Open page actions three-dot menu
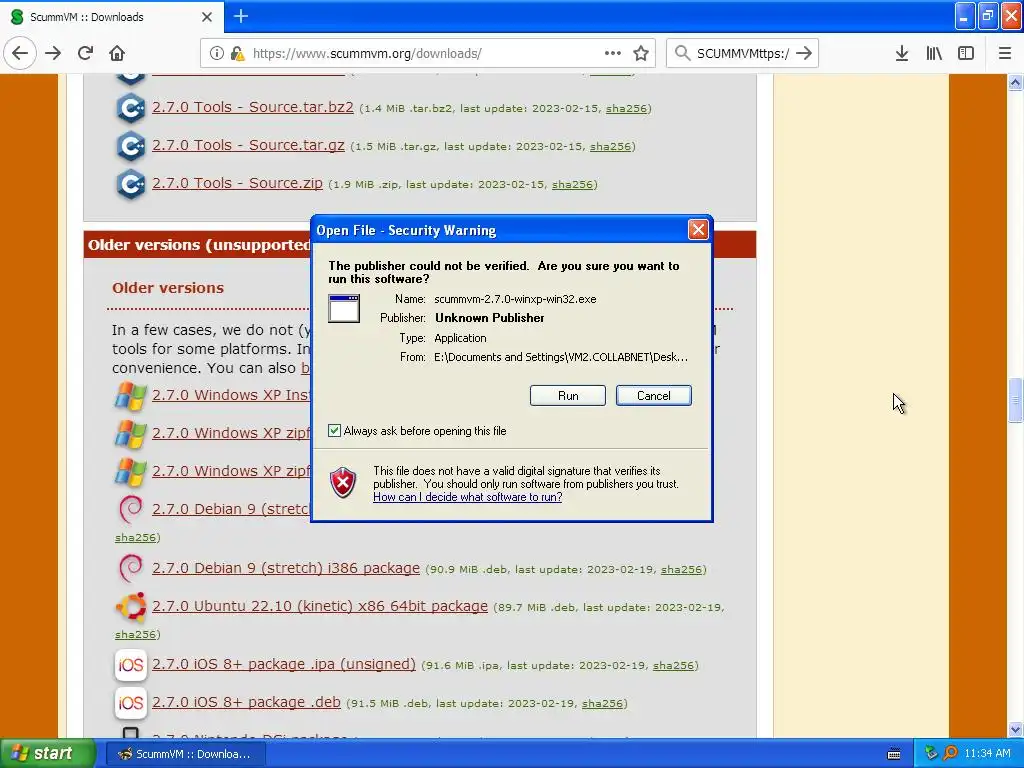1024x768 pixels. 613,53
